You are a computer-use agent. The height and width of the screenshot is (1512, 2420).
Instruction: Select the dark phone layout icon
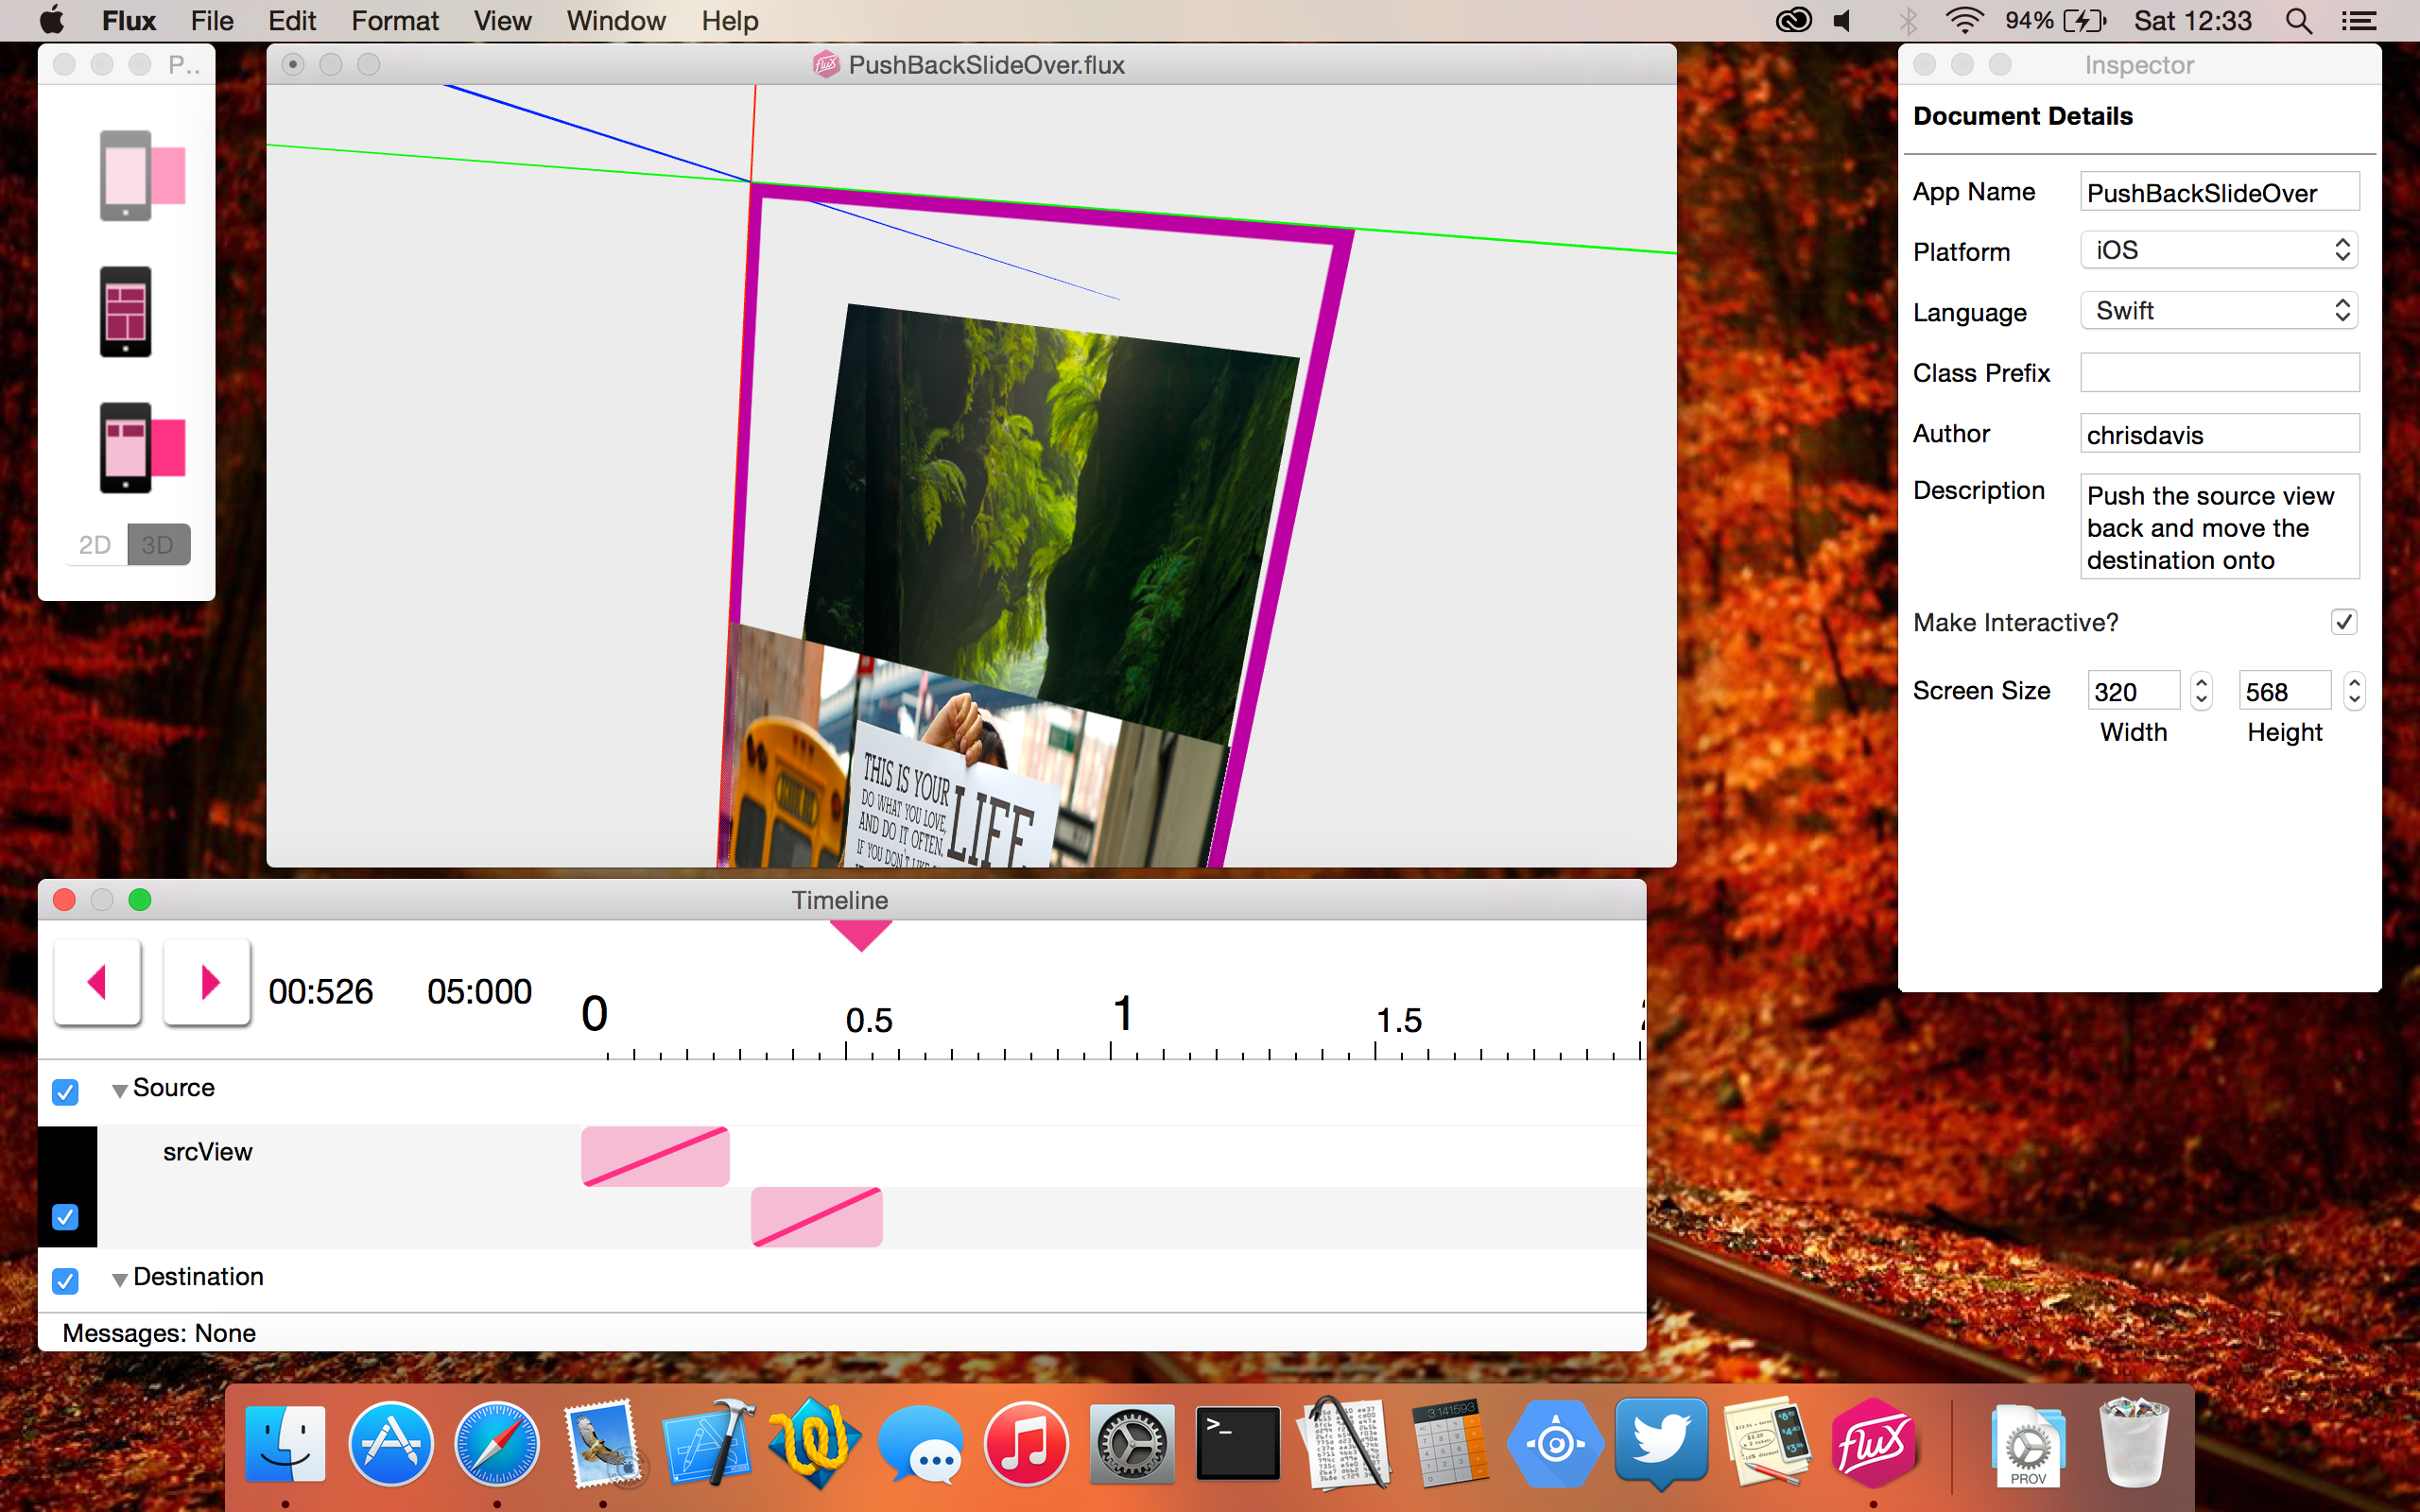(125, 311)
